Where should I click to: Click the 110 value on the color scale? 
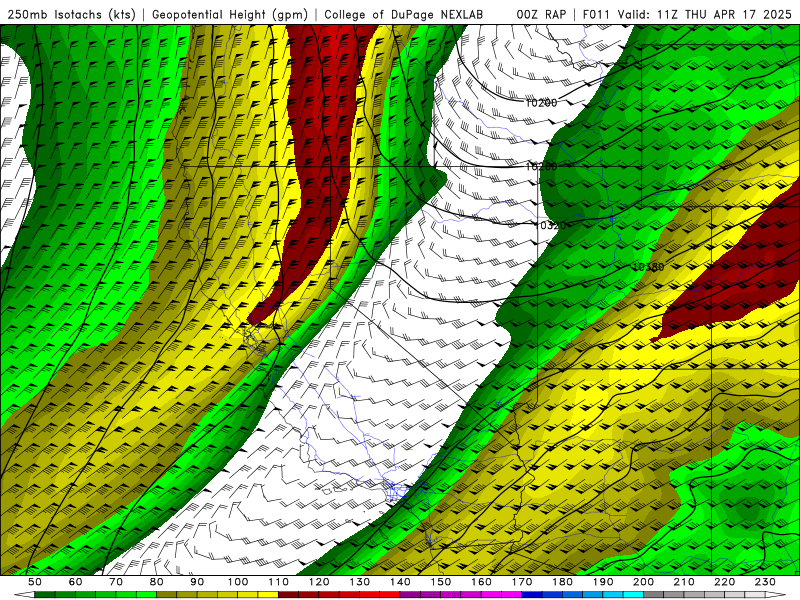pyautogui.click(x=278, y=582)
